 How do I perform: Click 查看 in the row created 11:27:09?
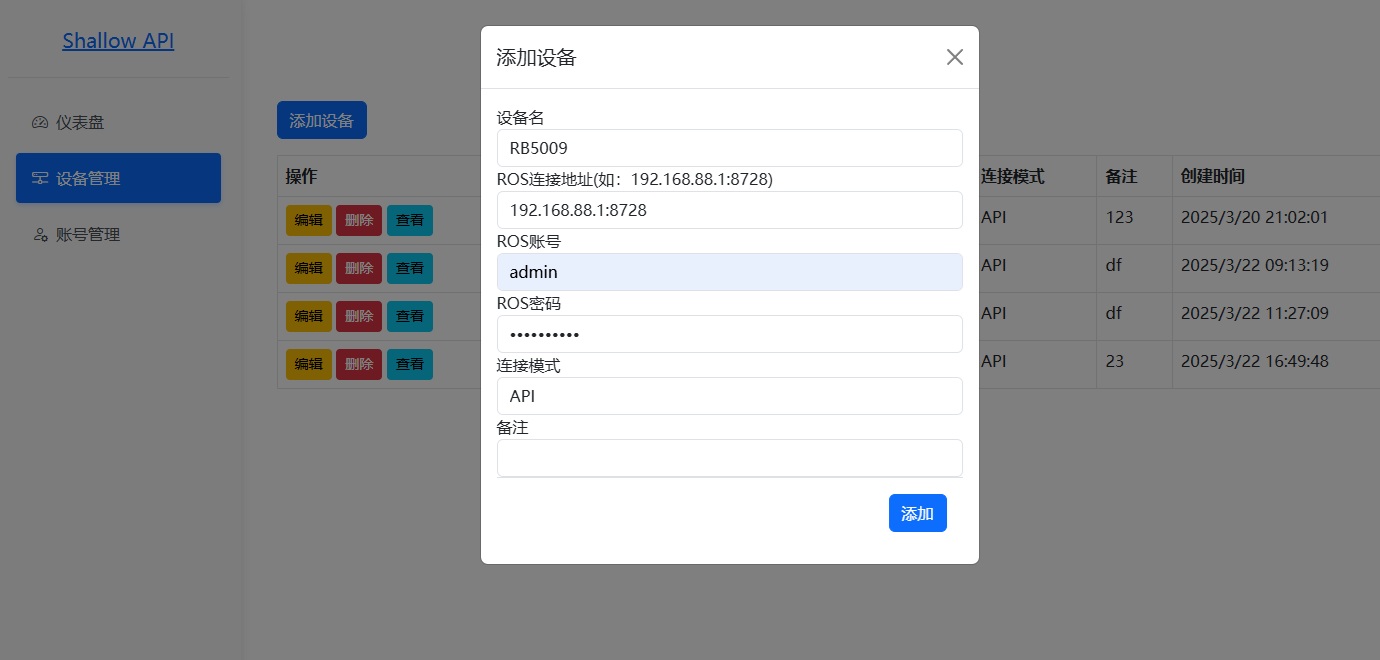pyautogui.click(x=410, y=316)
